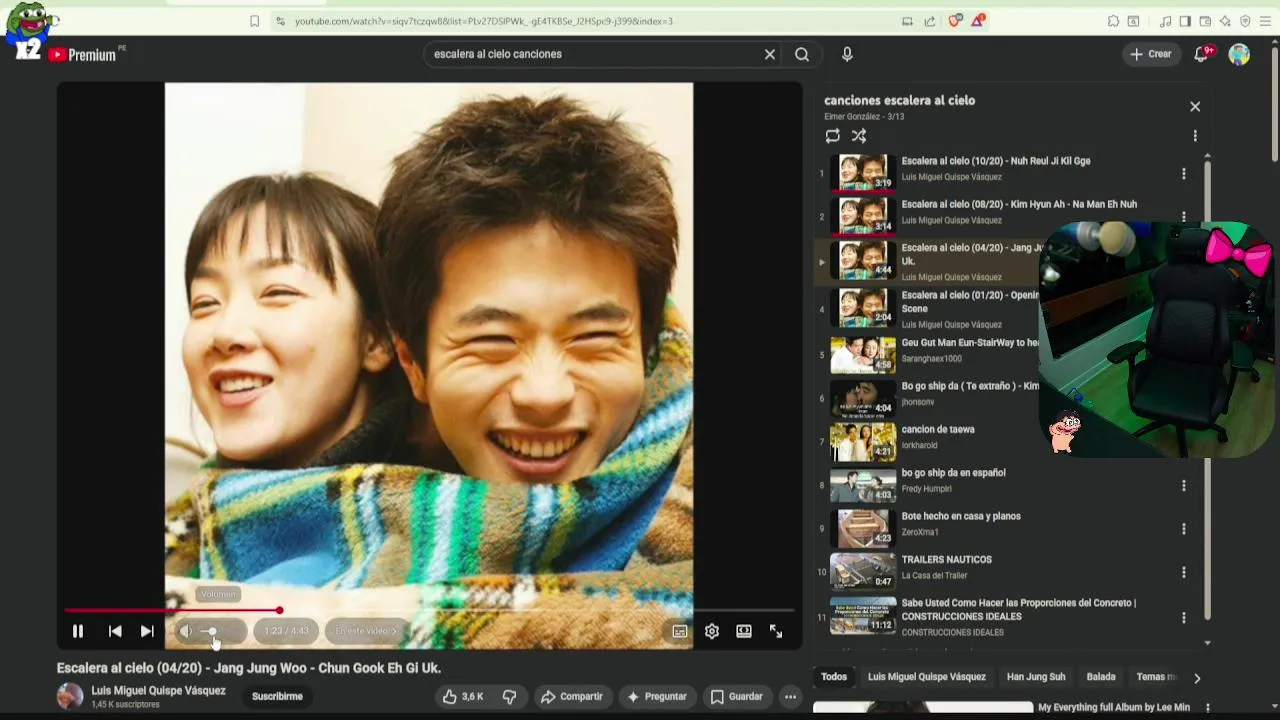The width and height of the screenshot is (1280, 720).
Task: Click the Suscribirme button
Action: tap(277, 696)
